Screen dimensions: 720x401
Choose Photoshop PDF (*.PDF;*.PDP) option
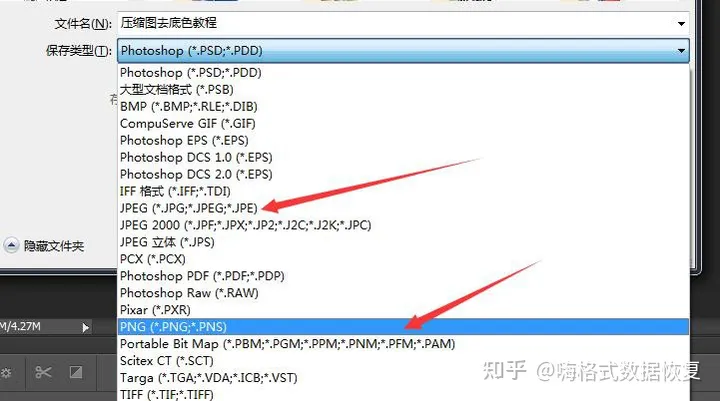click(403, 276)
